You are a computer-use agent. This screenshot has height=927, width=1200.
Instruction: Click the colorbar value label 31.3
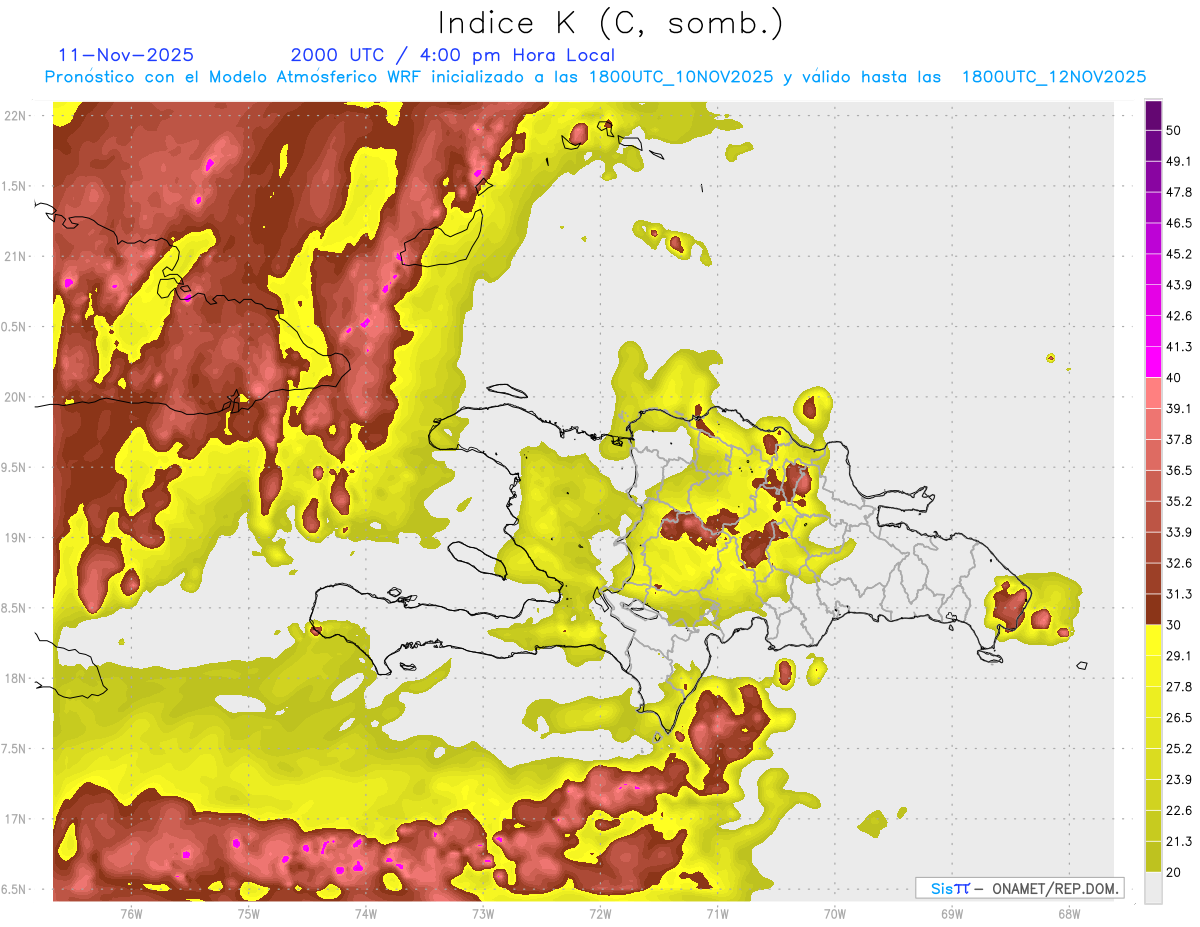(x=1178, y=594)
